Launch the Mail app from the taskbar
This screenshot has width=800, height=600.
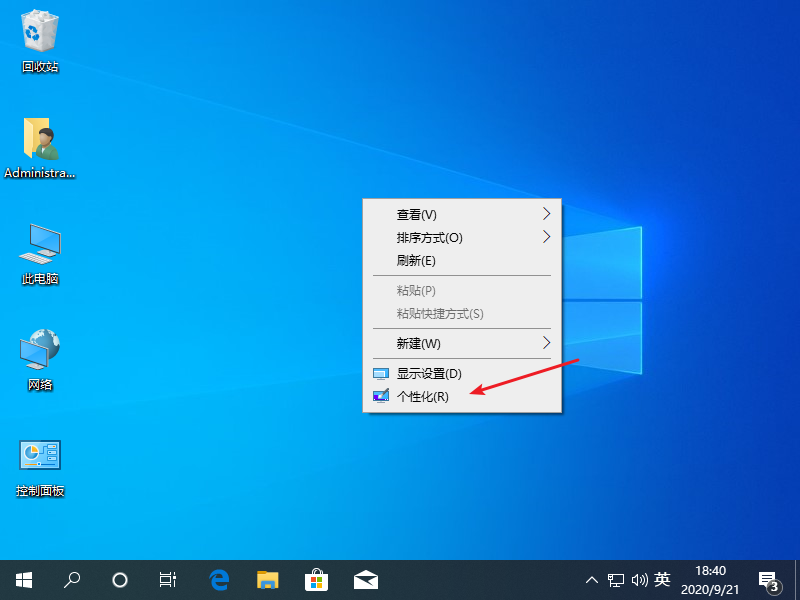click(366, 579)
